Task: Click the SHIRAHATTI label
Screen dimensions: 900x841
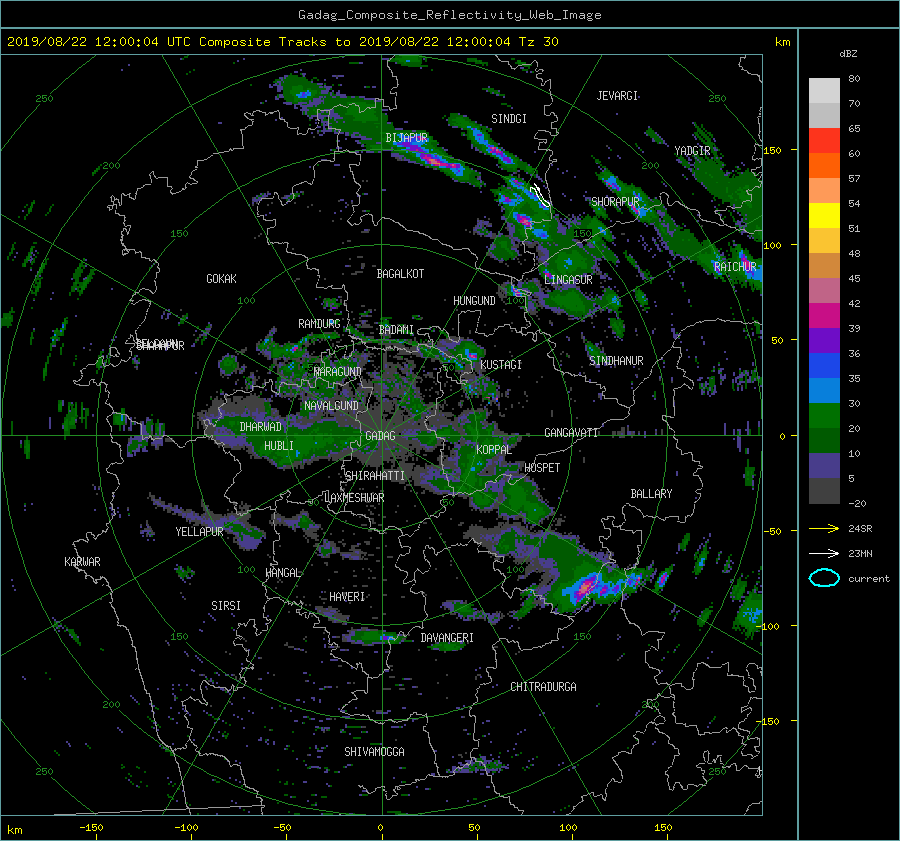Action: click(x=375, y=476)
